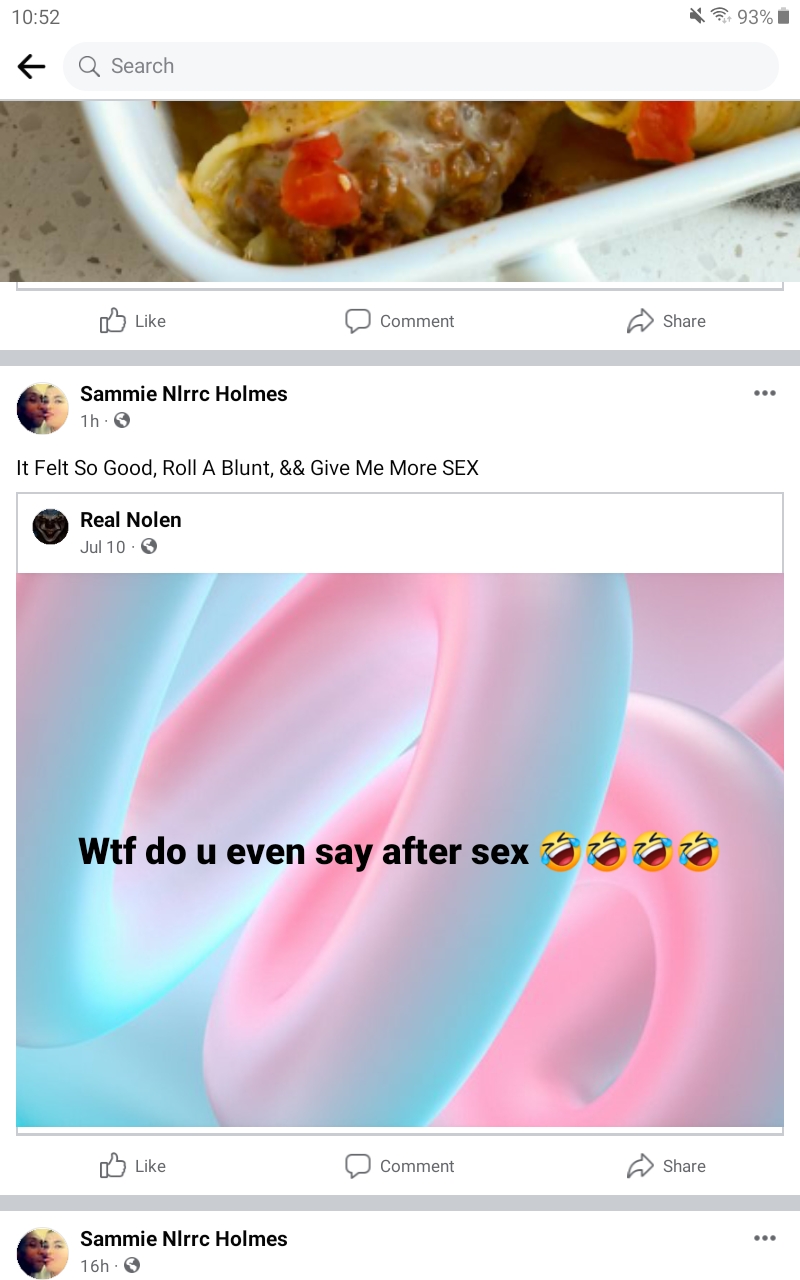
Task: Like the food photo post
Action: (133, 321)
